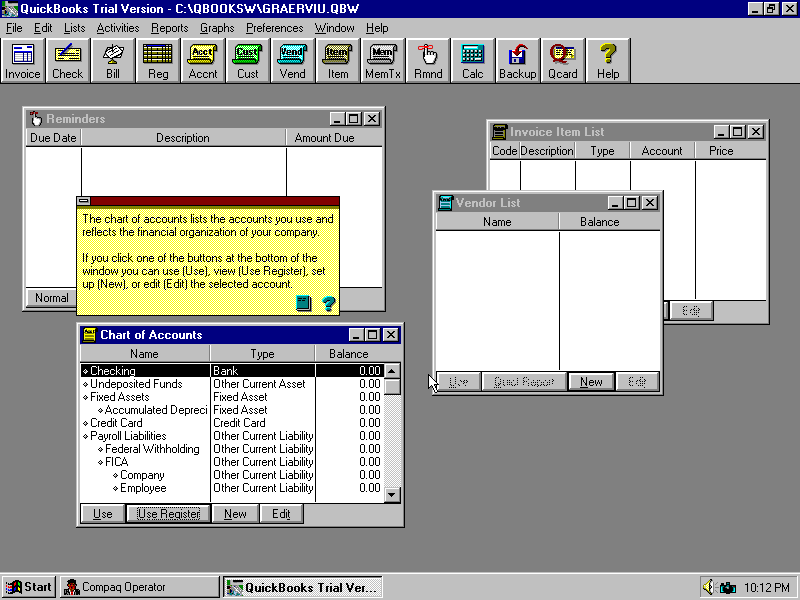Open the Lists menu
This screenshot has width=800, height=600.
74,28
